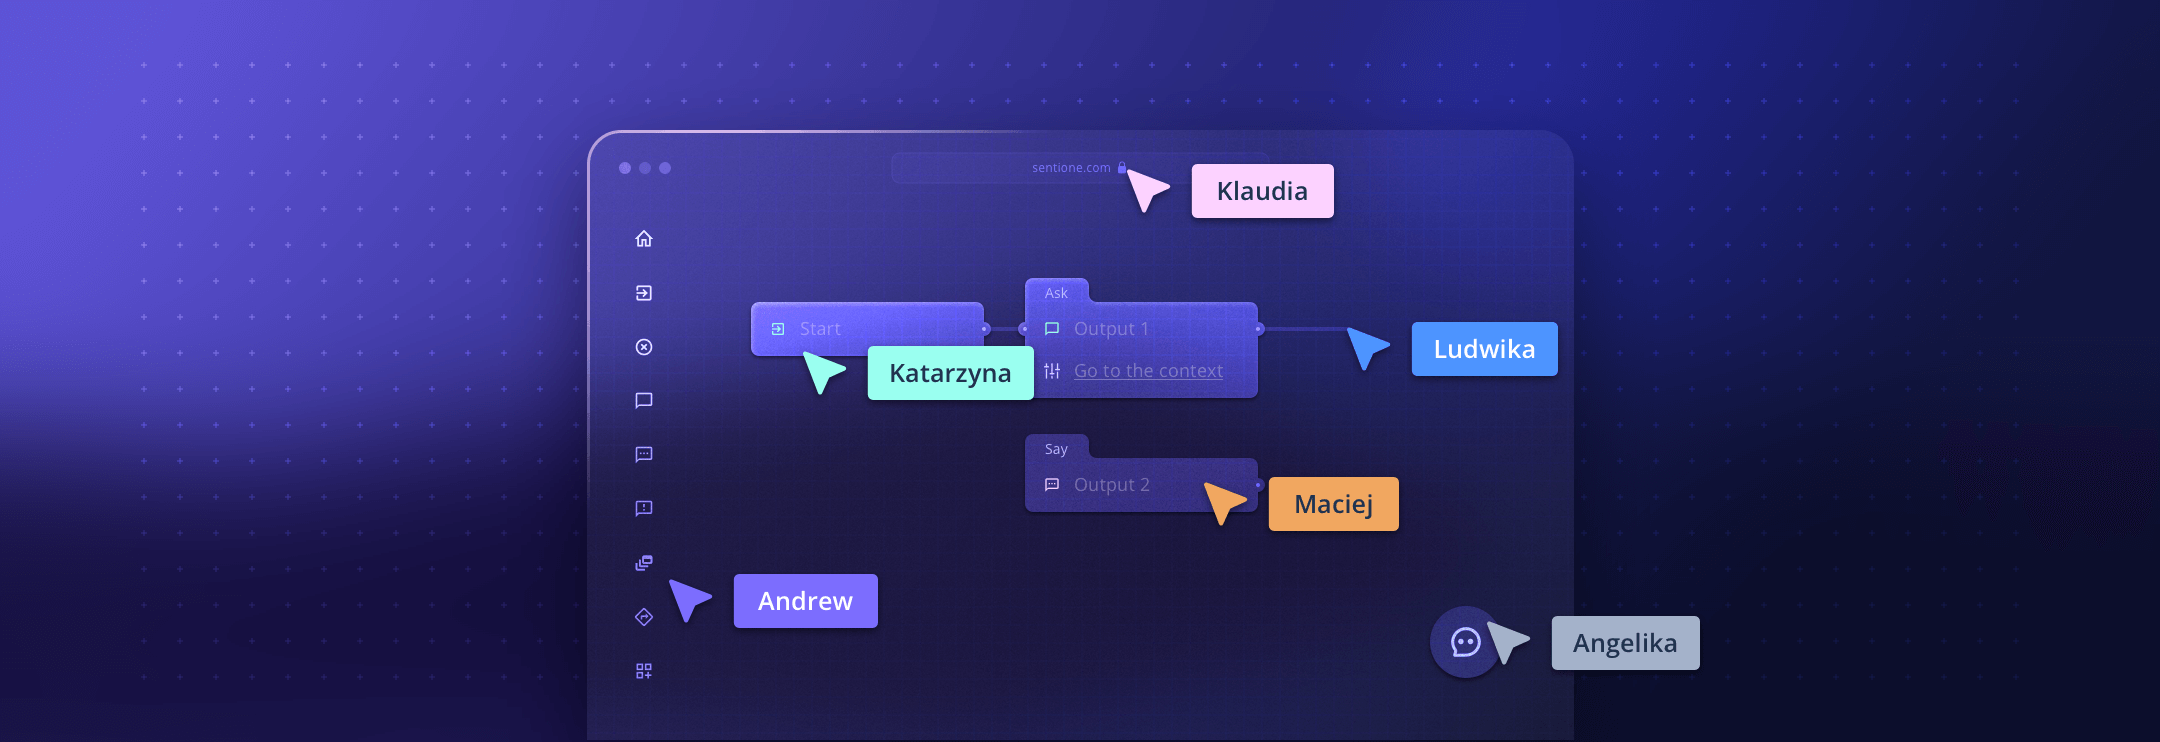Click the diamond-shaped sidebar icon
Image resolution: width=2160 pixels, height=742 pixels.
(x=644, y=617)
